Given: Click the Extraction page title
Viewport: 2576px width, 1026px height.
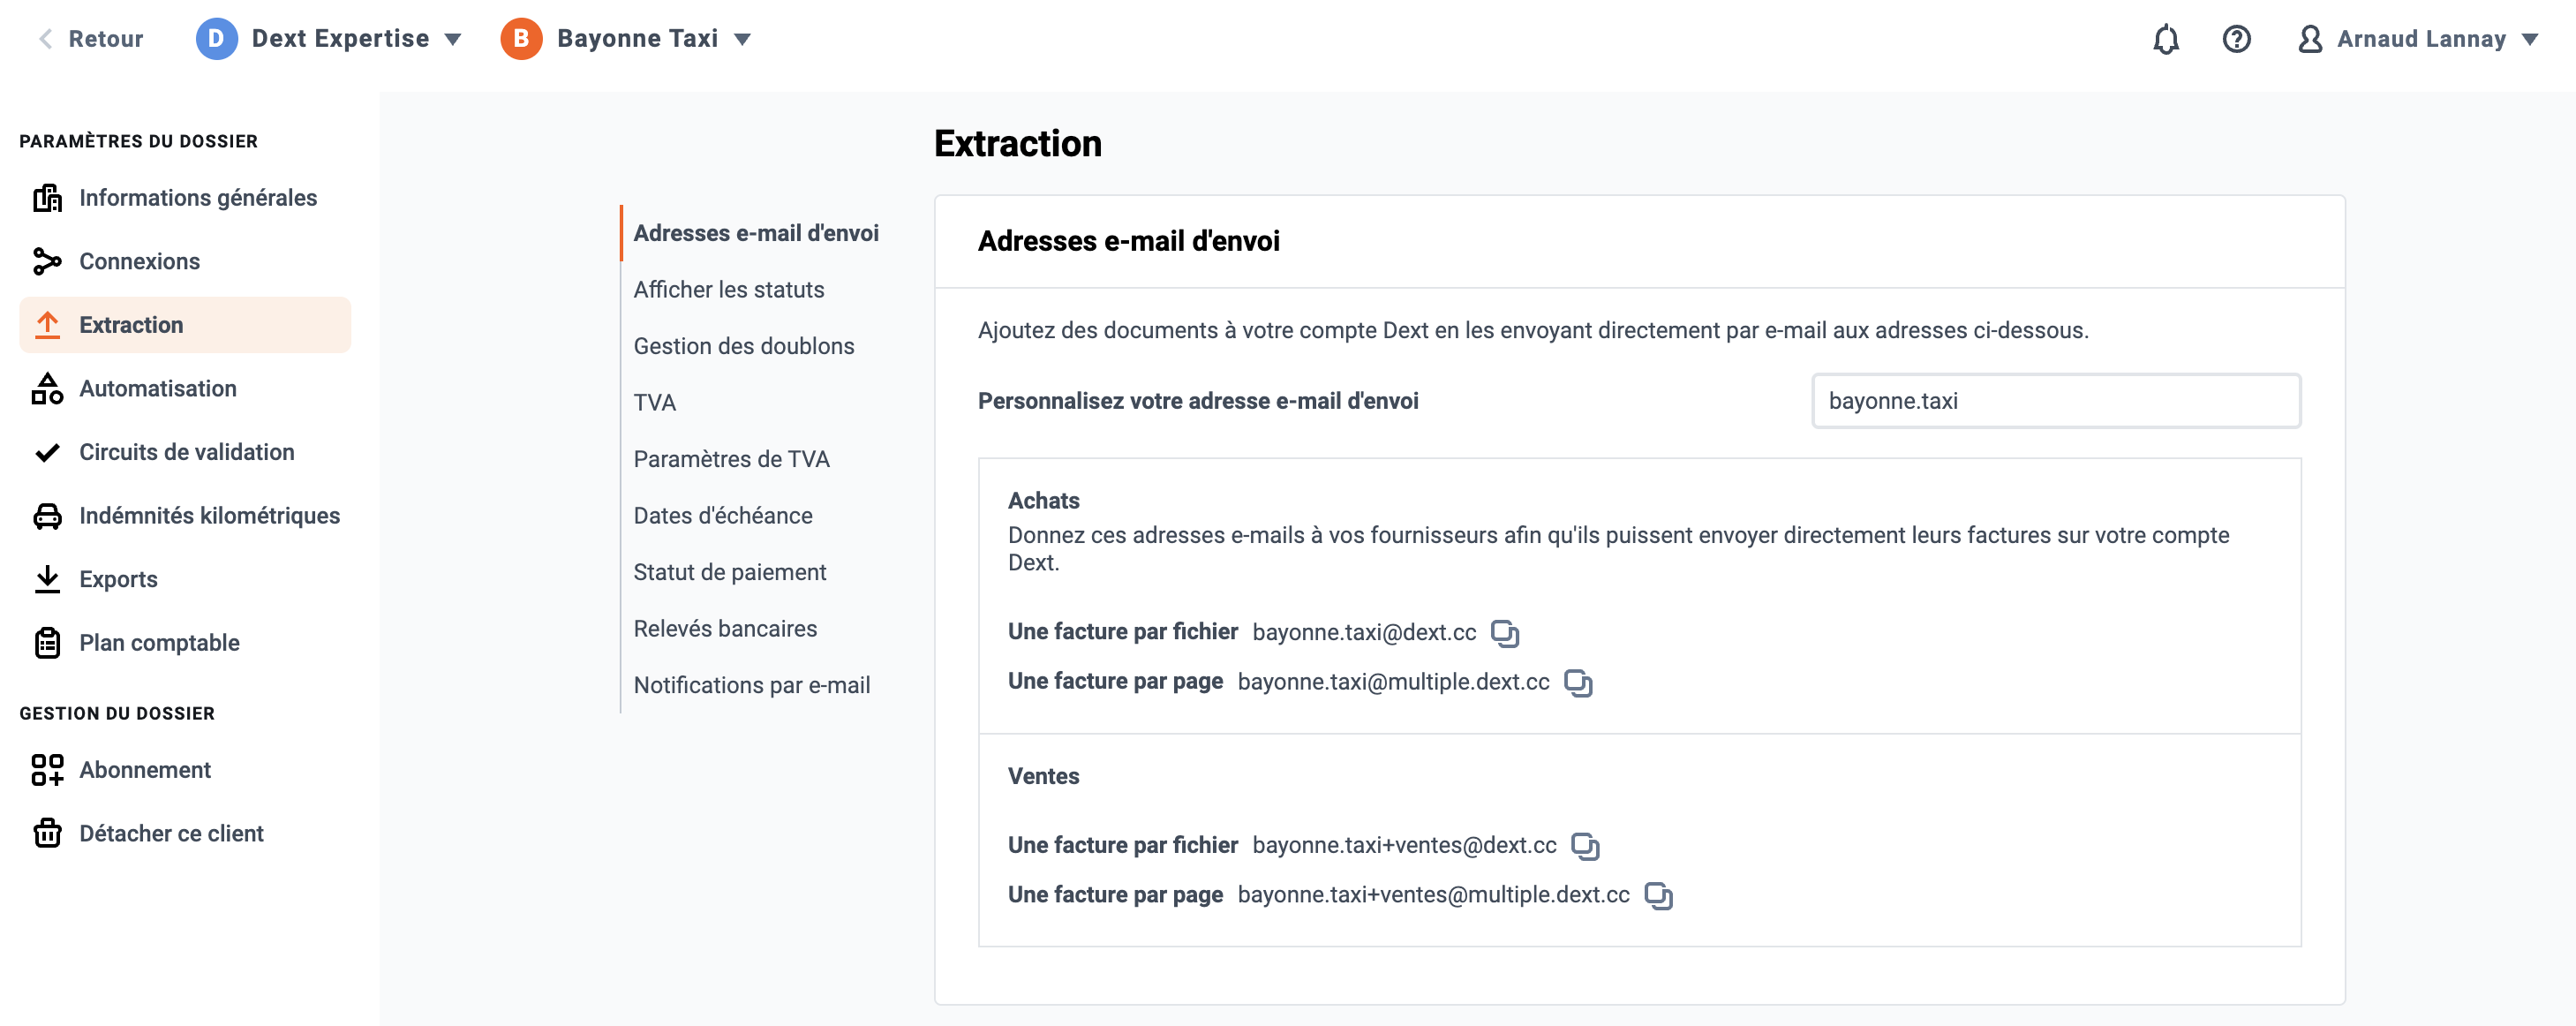Looking at the screenshot, I should click(x=1017, y=144).
